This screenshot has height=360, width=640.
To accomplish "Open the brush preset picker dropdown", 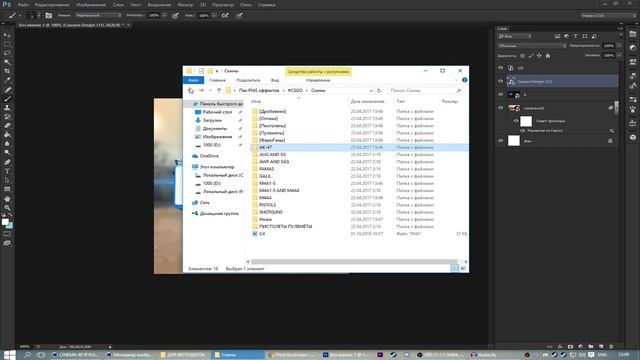I will (x=39, y=16).
